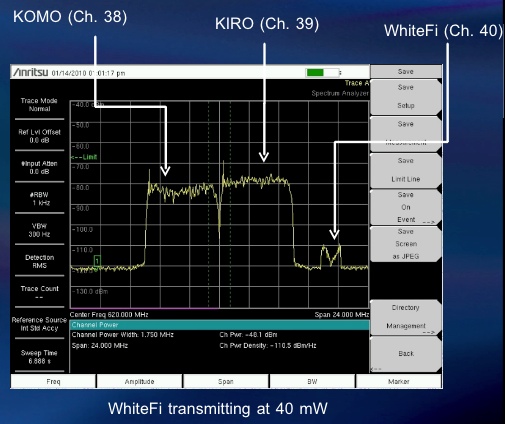Click the Detection RMS setting
The height and width of the screenshot is (424, 505).
[39, 261]
